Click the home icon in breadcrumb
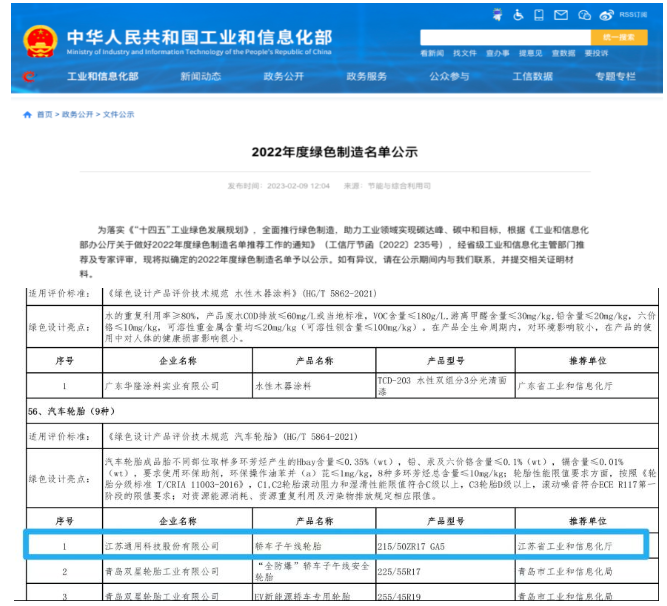This screenshot has height=606, width=667. tap(27, 114)
